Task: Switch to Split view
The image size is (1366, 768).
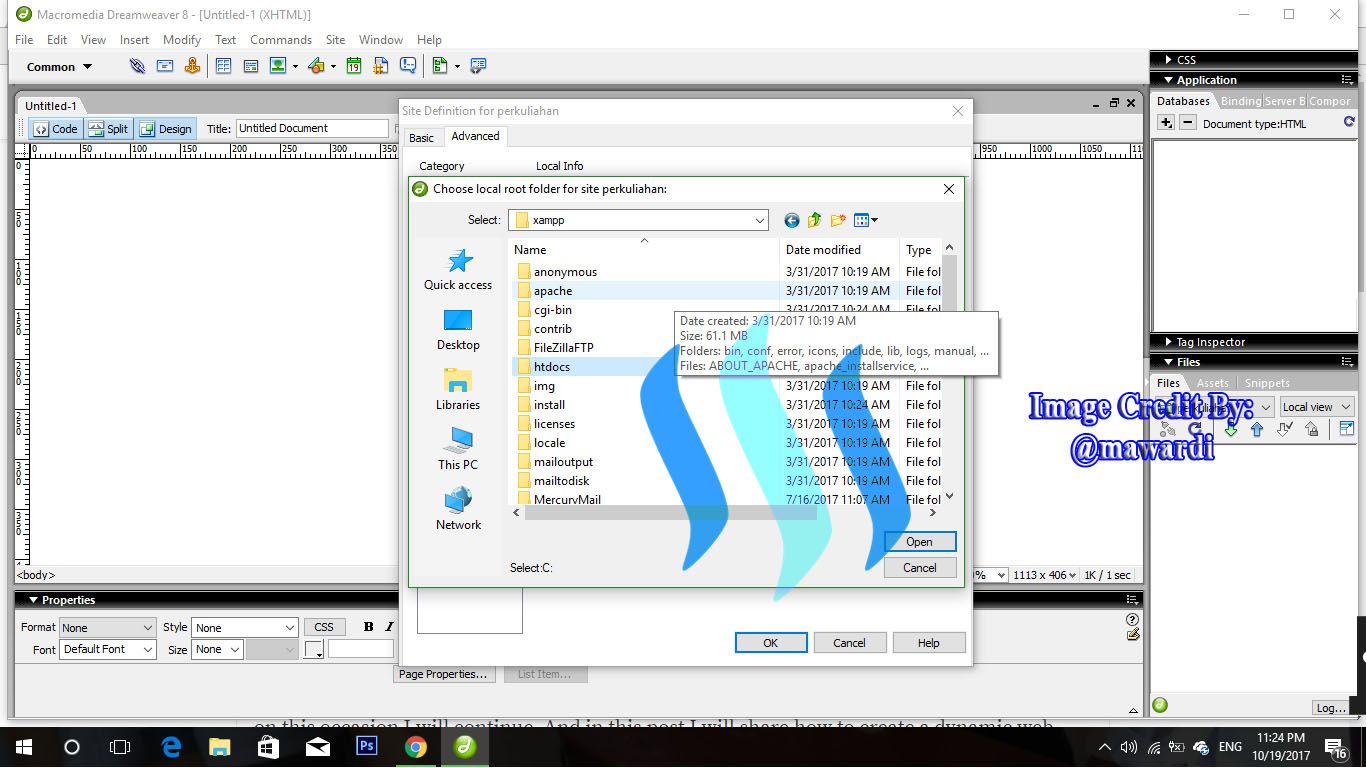Action: tap(108, 128)
